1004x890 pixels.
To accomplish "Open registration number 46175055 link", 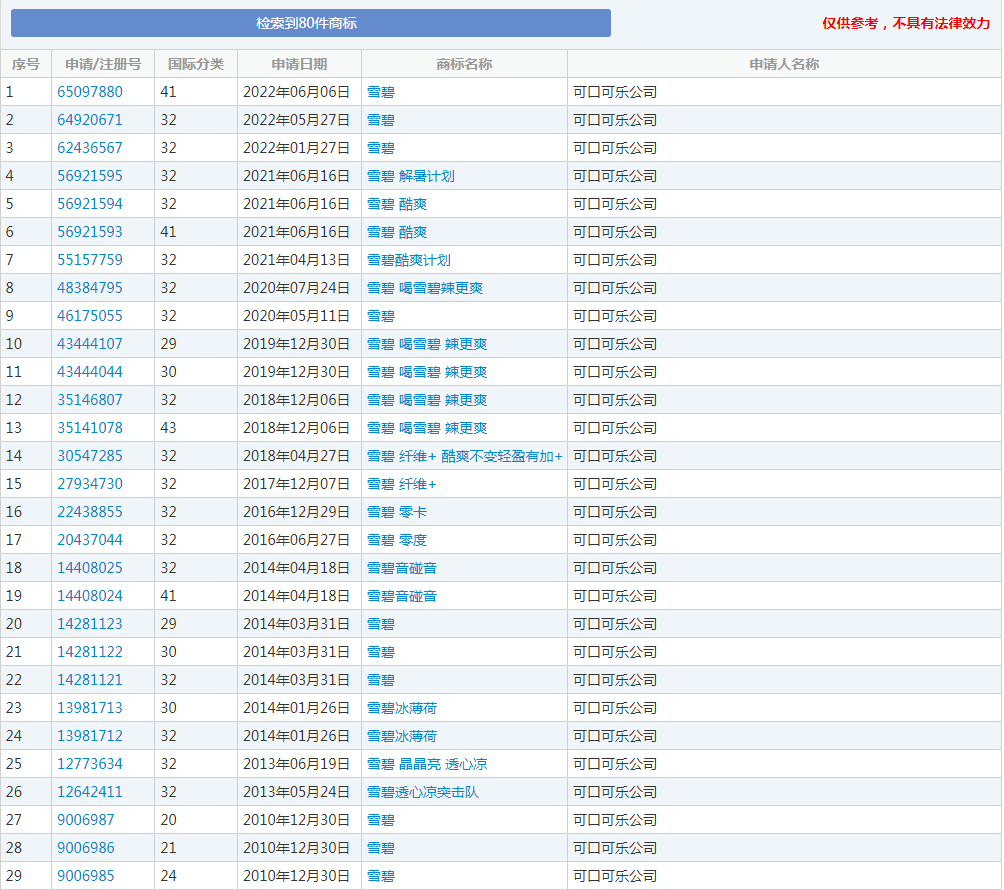I will [90, 316].
